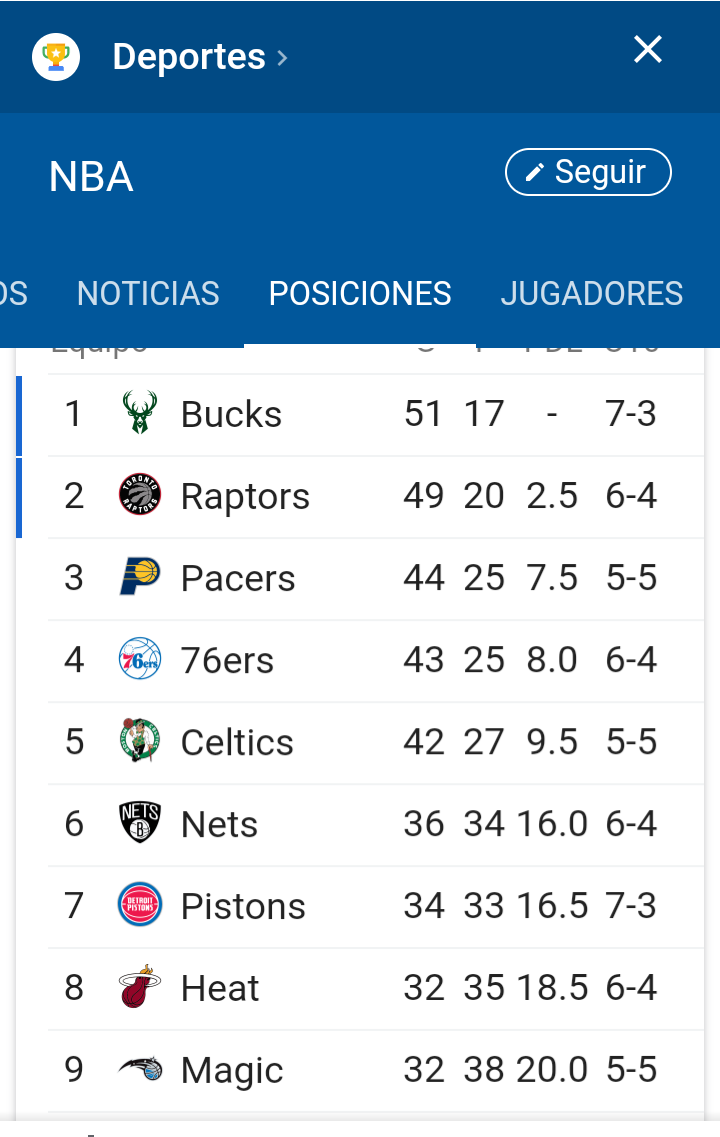Open the Raptors team name

point(245,497)
